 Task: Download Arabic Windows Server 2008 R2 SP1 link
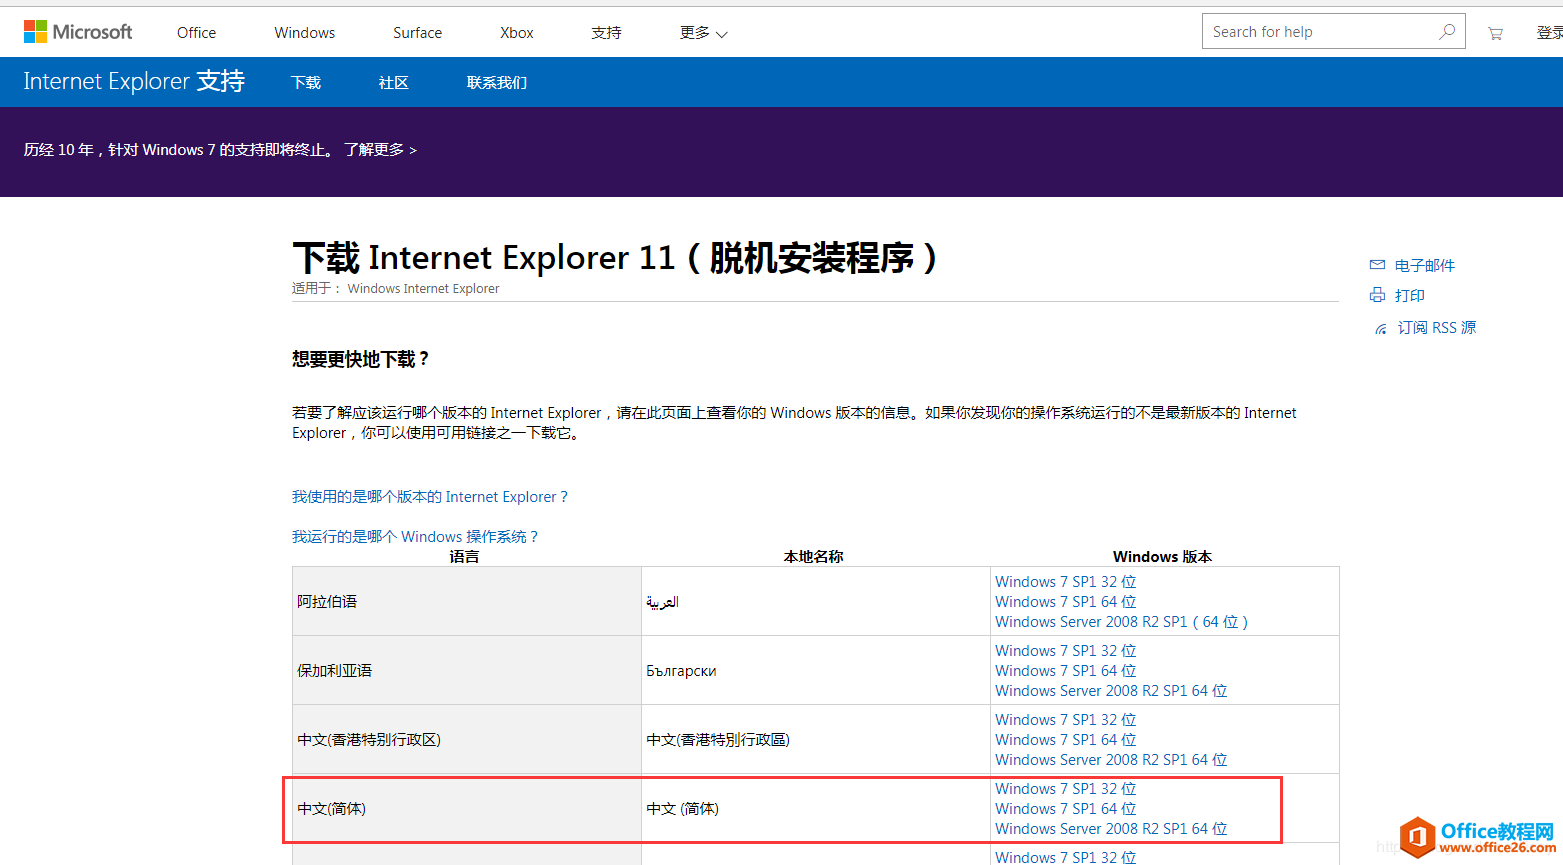click(1122, 622)
